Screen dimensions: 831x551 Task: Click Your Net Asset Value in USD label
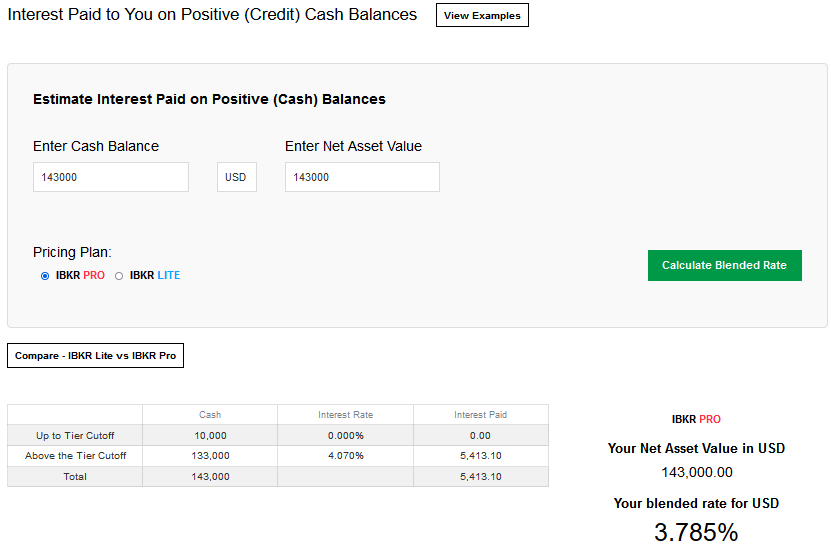(x=696, y=448)
